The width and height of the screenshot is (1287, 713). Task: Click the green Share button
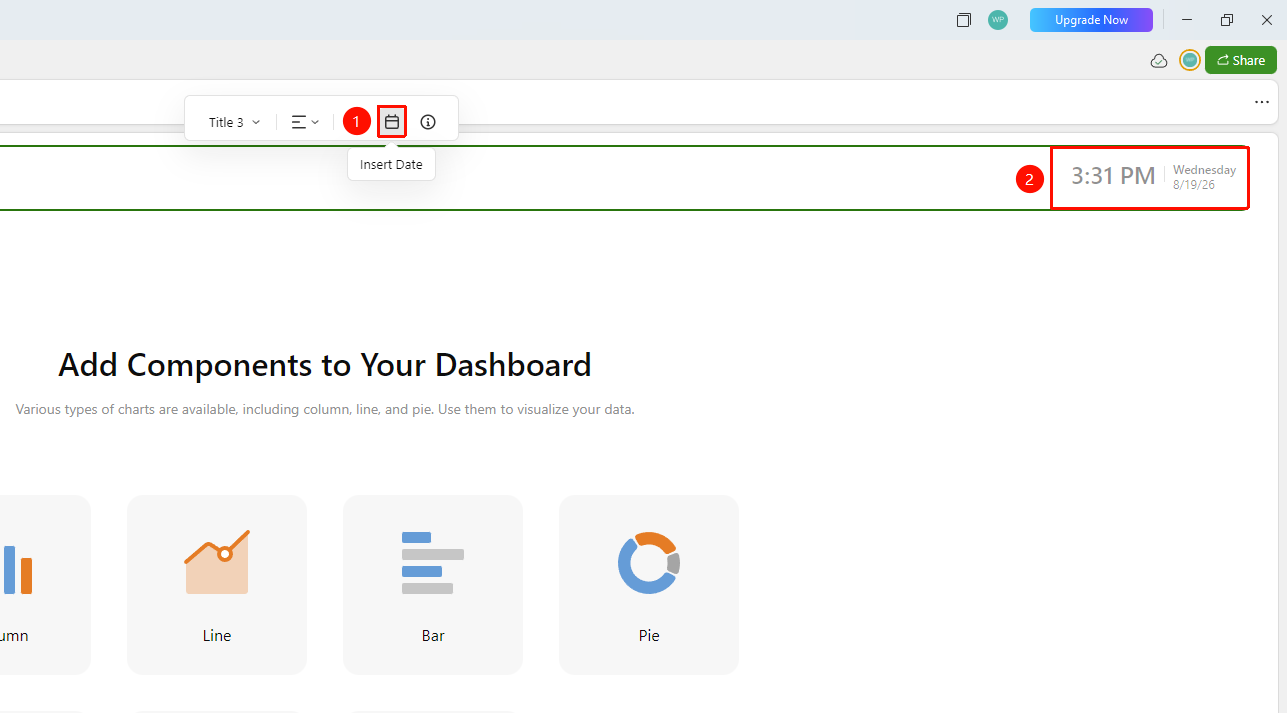1241,60
